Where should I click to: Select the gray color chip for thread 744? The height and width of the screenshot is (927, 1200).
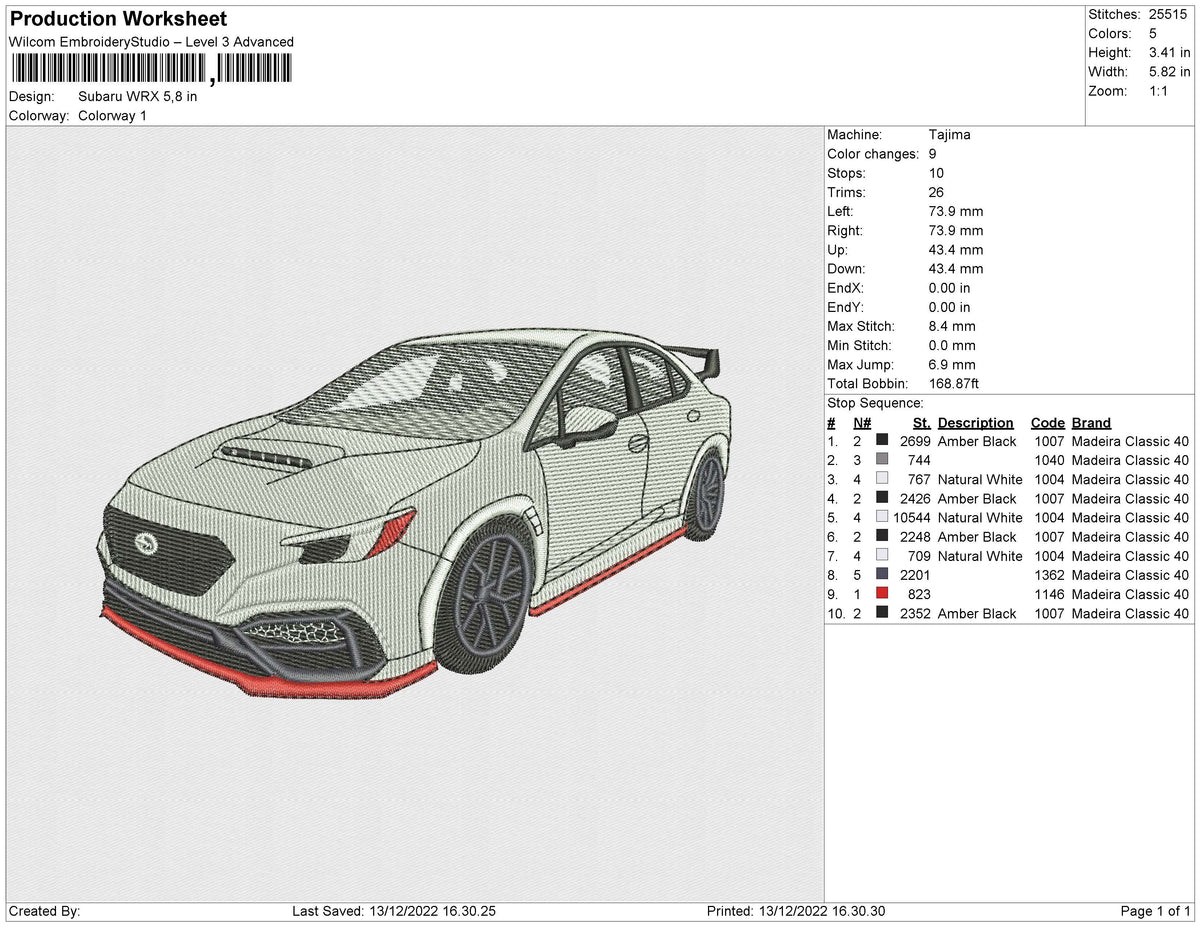(882, 460)
